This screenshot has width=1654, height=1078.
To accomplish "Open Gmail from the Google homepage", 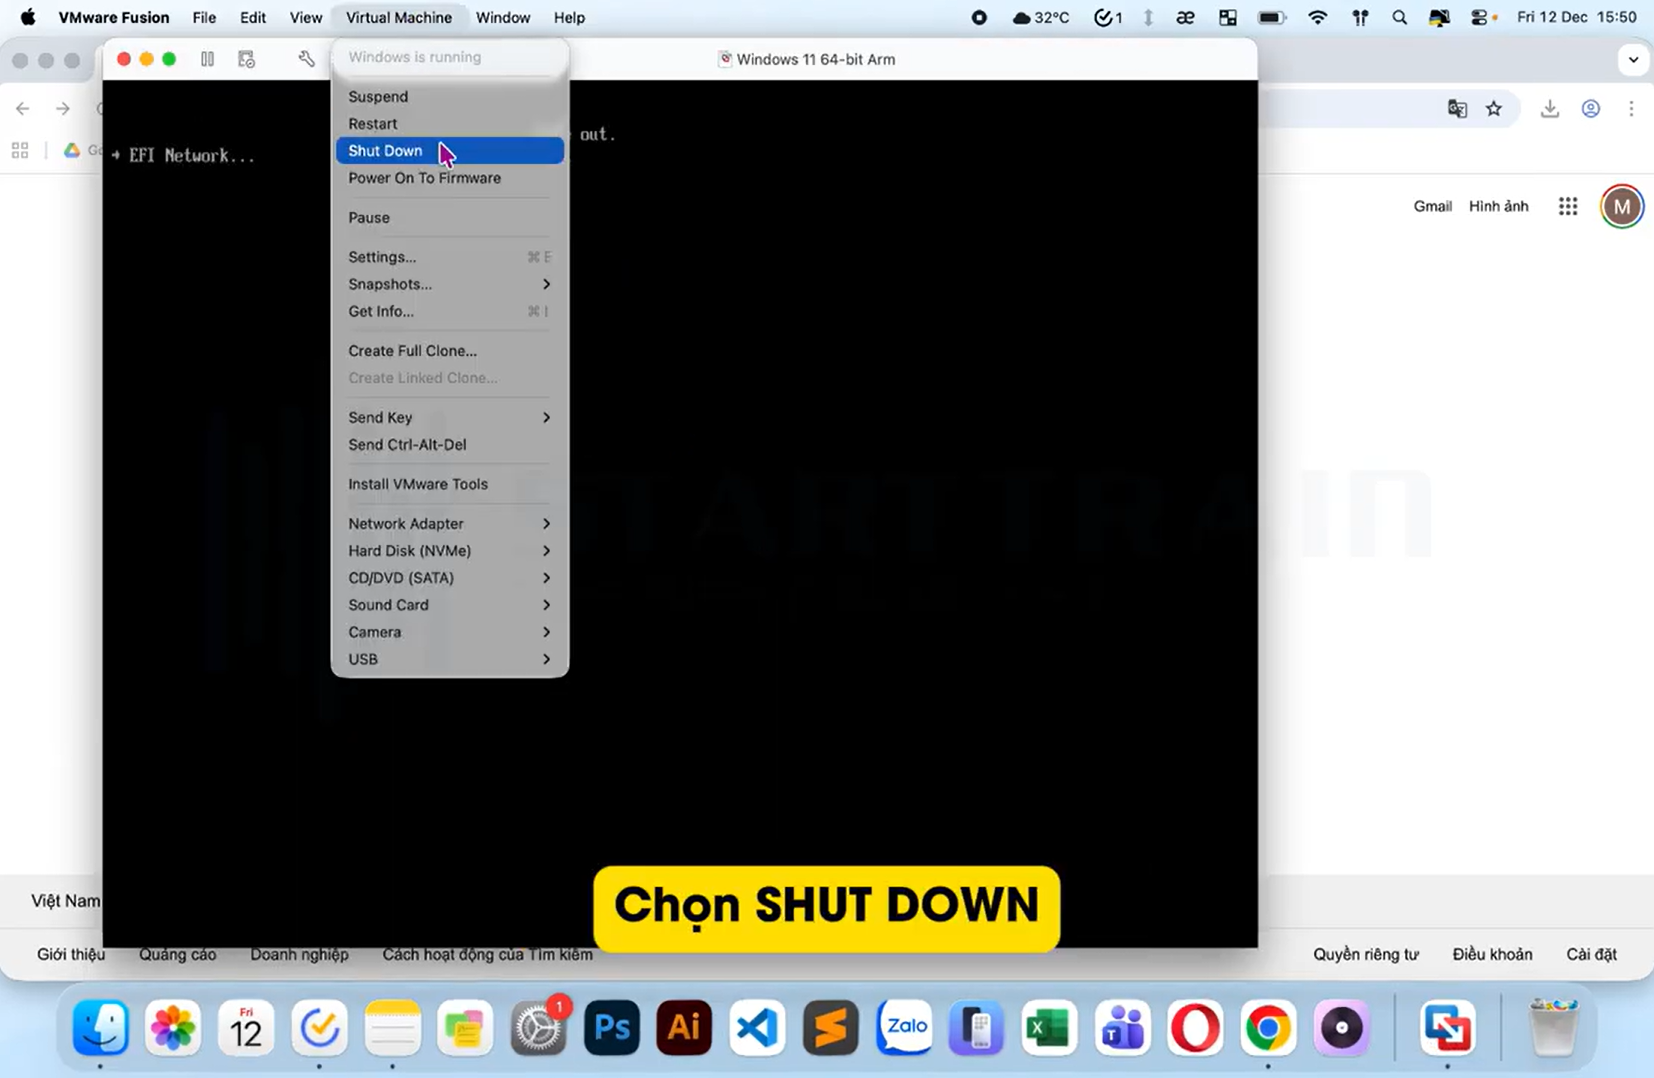I will pyautogui.click(x=1432, y=205).
